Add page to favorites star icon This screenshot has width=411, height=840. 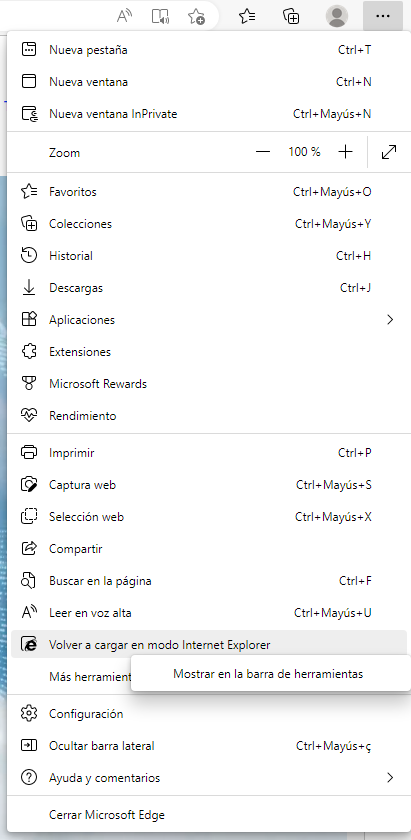click(197, 16)
